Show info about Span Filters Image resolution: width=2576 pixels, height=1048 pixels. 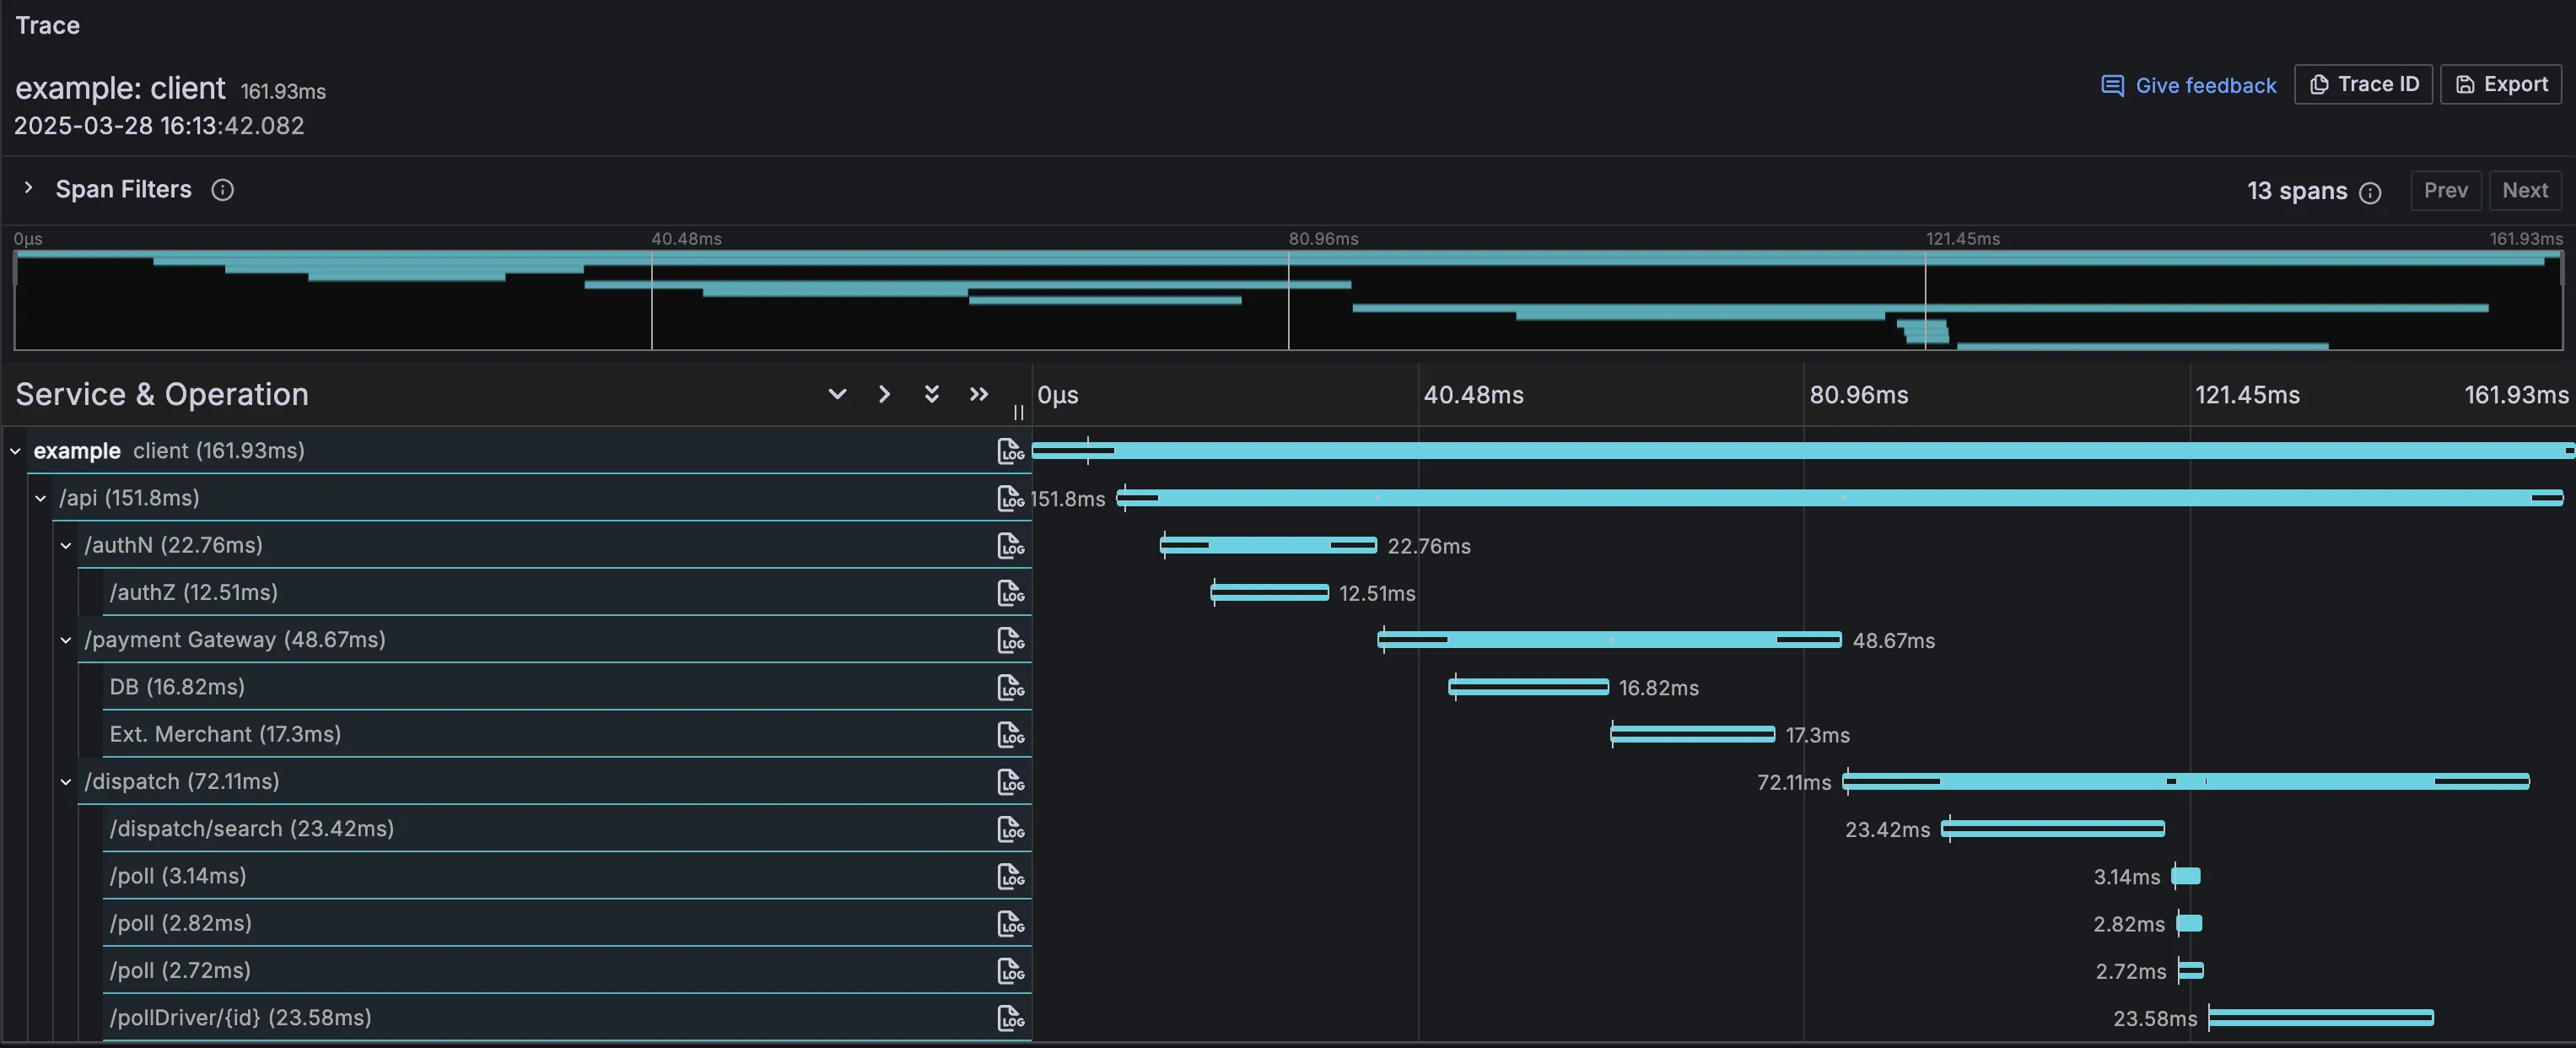pyautogui.click(x=222, y=189)
